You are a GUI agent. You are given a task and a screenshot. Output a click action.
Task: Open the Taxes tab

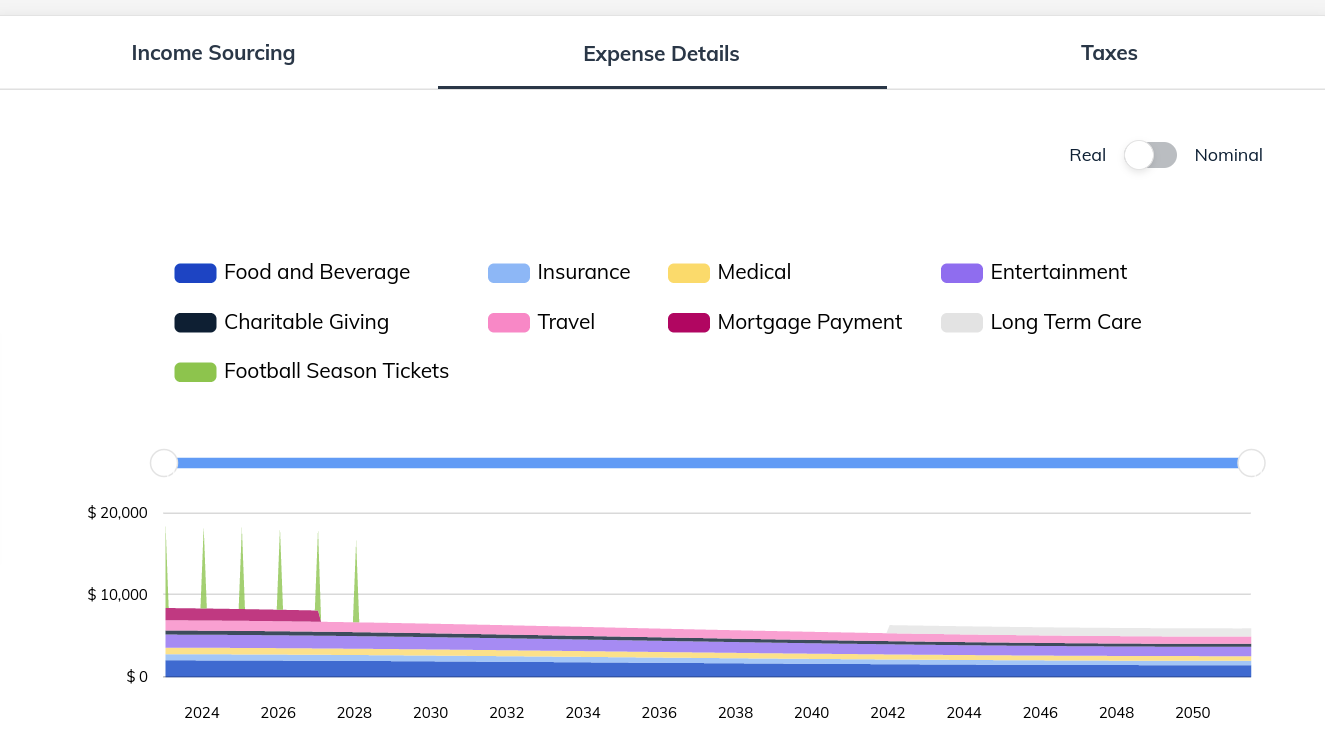pos(1109,53)
